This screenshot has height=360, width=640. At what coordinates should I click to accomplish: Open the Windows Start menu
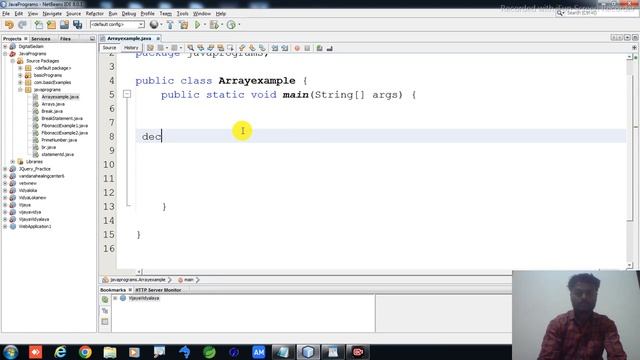pos(10,352)
